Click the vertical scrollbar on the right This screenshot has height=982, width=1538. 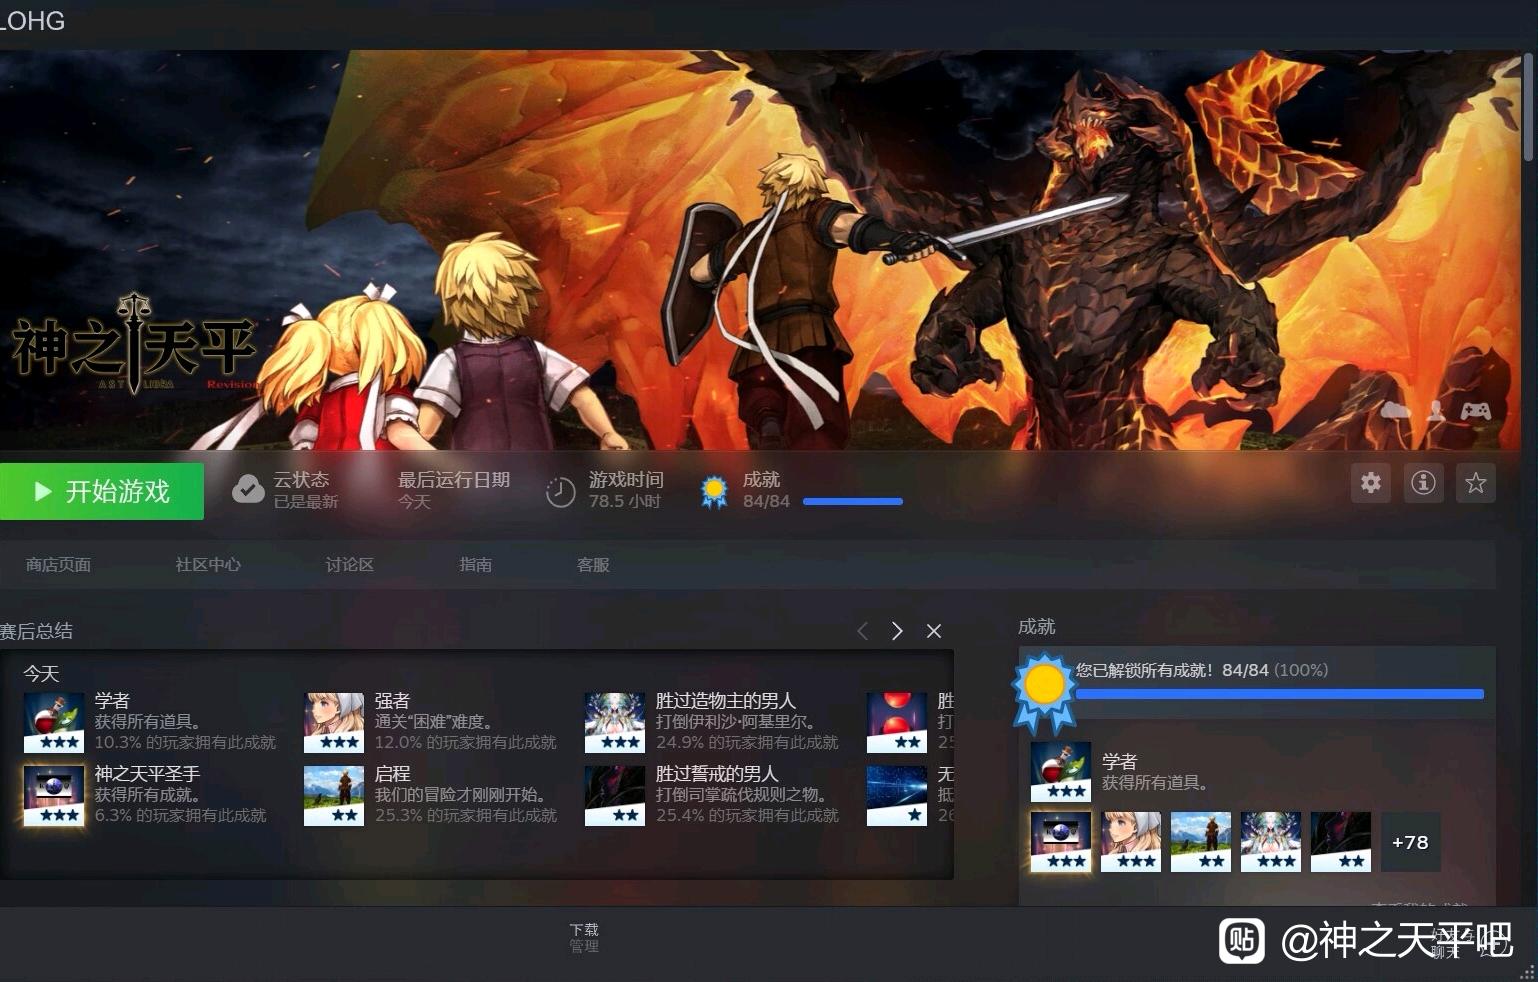click(x=1529, y=107)
